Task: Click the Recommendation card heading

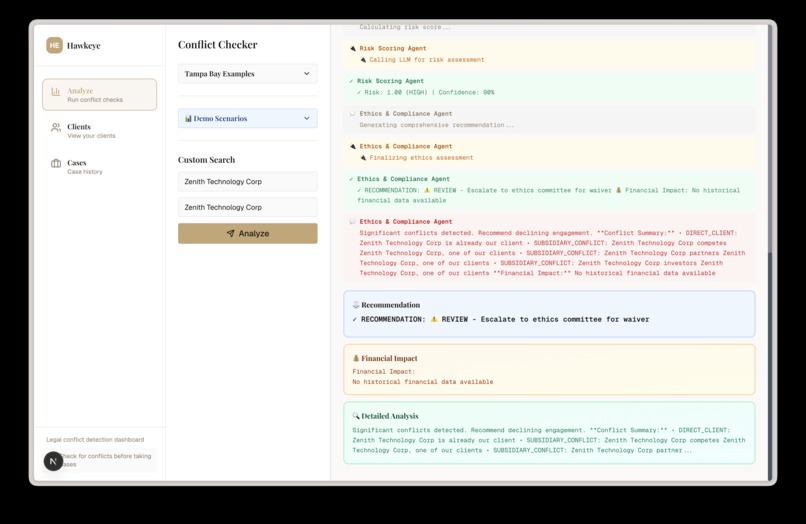Action: [390, 305]
